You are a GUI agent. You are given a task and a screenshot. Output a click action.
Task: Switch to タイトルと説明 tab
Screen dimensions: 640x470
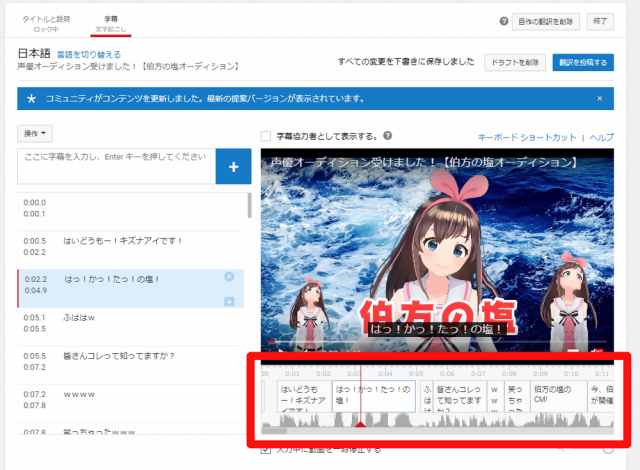tap(46, 24)
